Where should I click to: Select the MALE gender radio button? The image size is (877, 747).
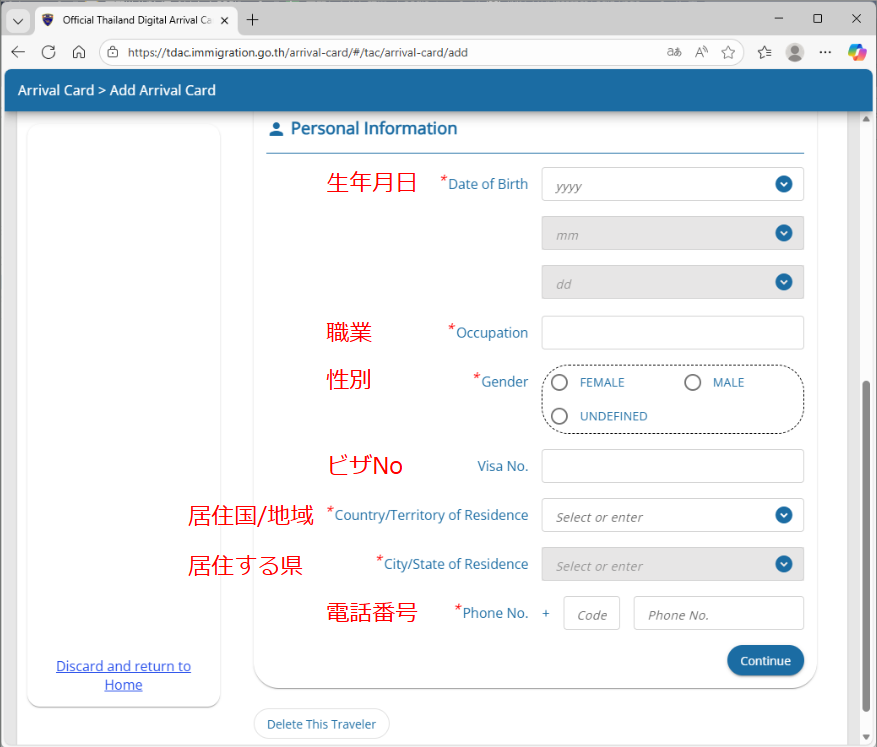pos(692,382)
